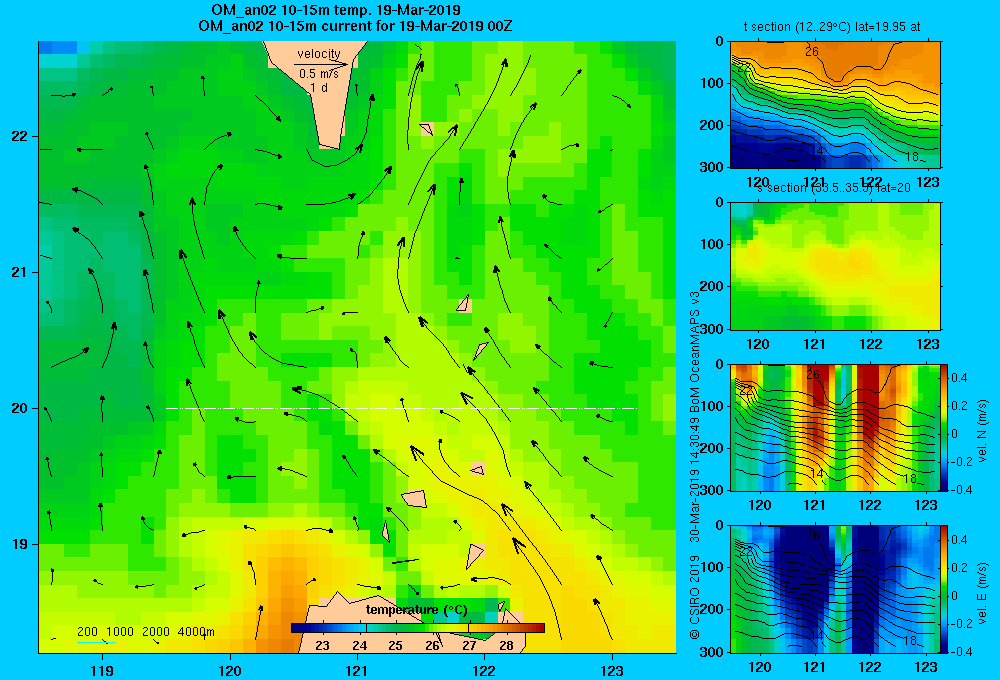Click longitude label 122 below main map

pyautogui.click(x=484, y=670)
